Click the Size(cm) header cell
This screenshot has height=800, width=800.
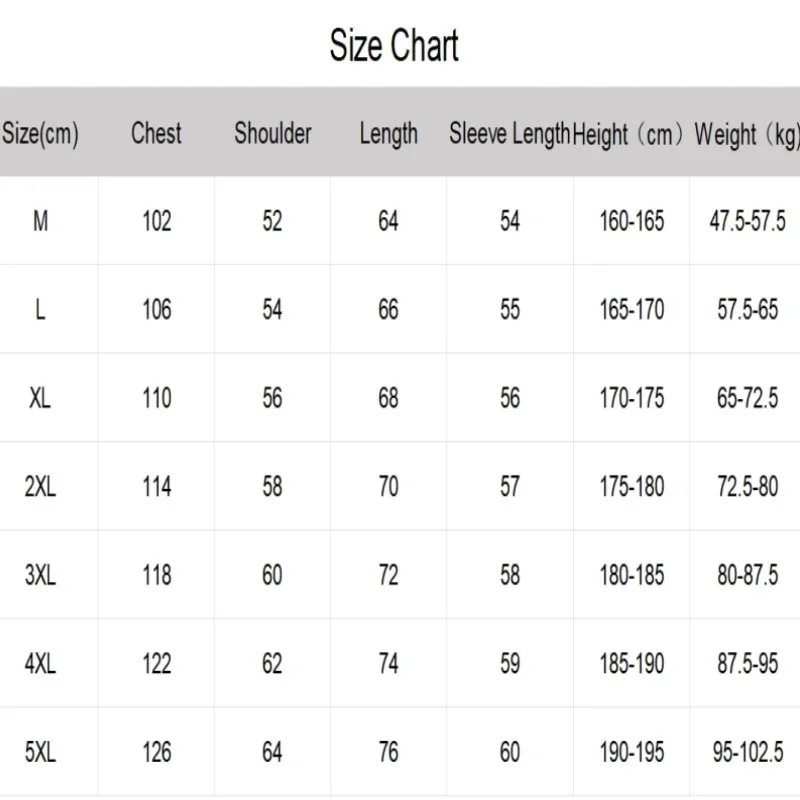pos(40,134)
